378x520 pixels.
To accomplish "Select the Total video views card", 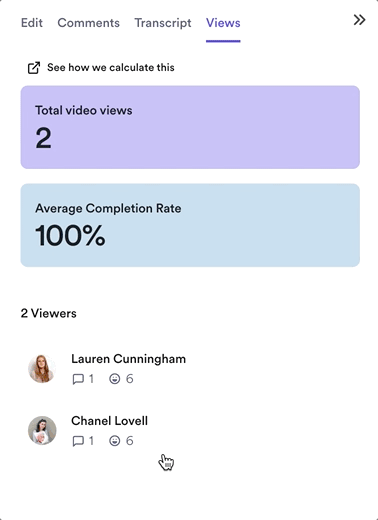I will tap(190, 127).
